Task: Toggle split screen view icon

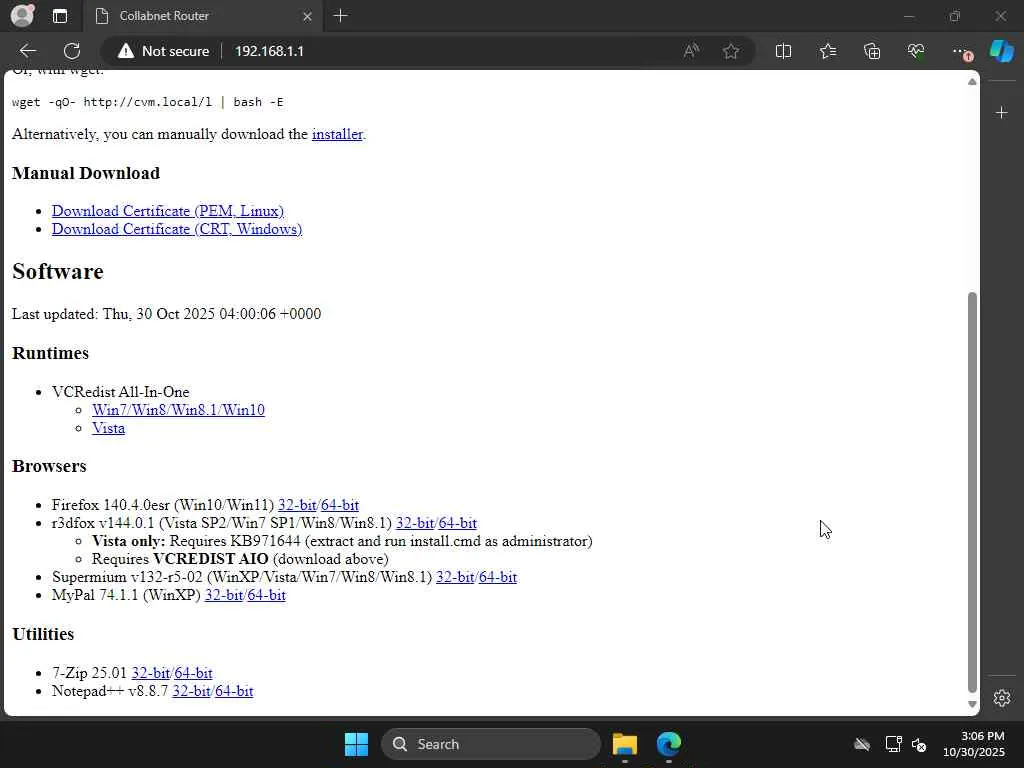Action: click(x=783, y=51)
